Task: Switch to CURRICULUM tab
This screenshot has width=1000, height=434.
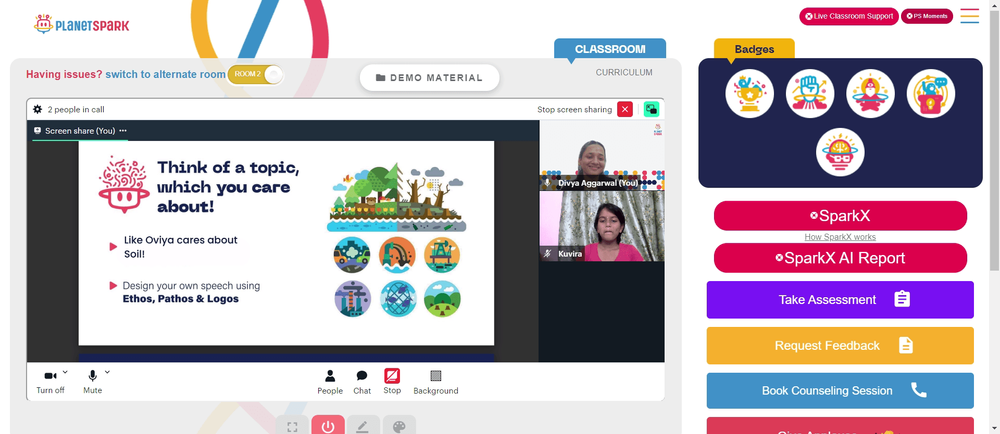Action: click(x=624, y=73)
